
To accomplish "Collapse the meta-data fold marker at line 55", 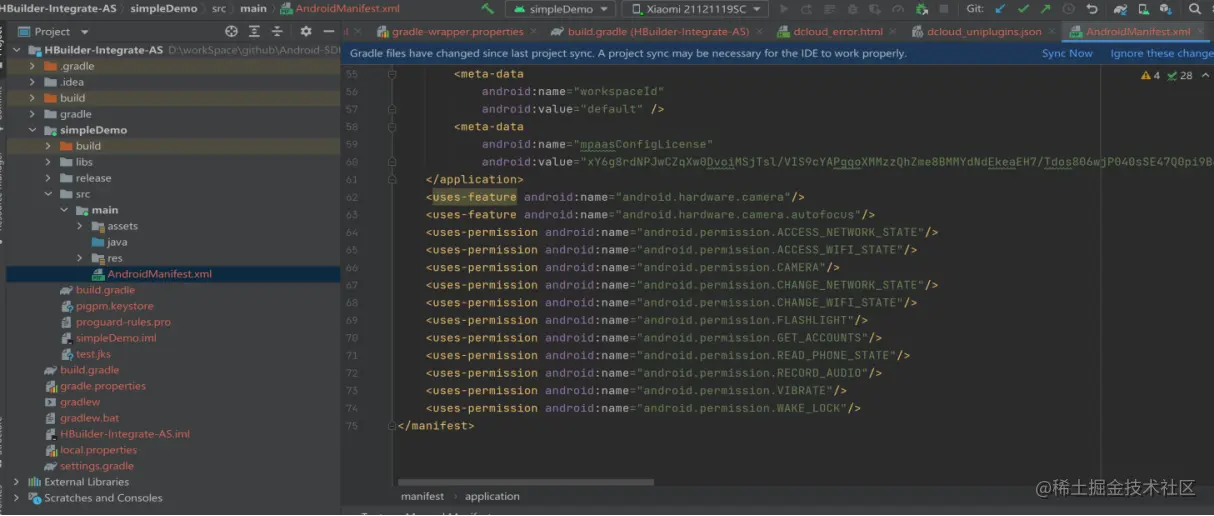I will (x=392, y=75).
